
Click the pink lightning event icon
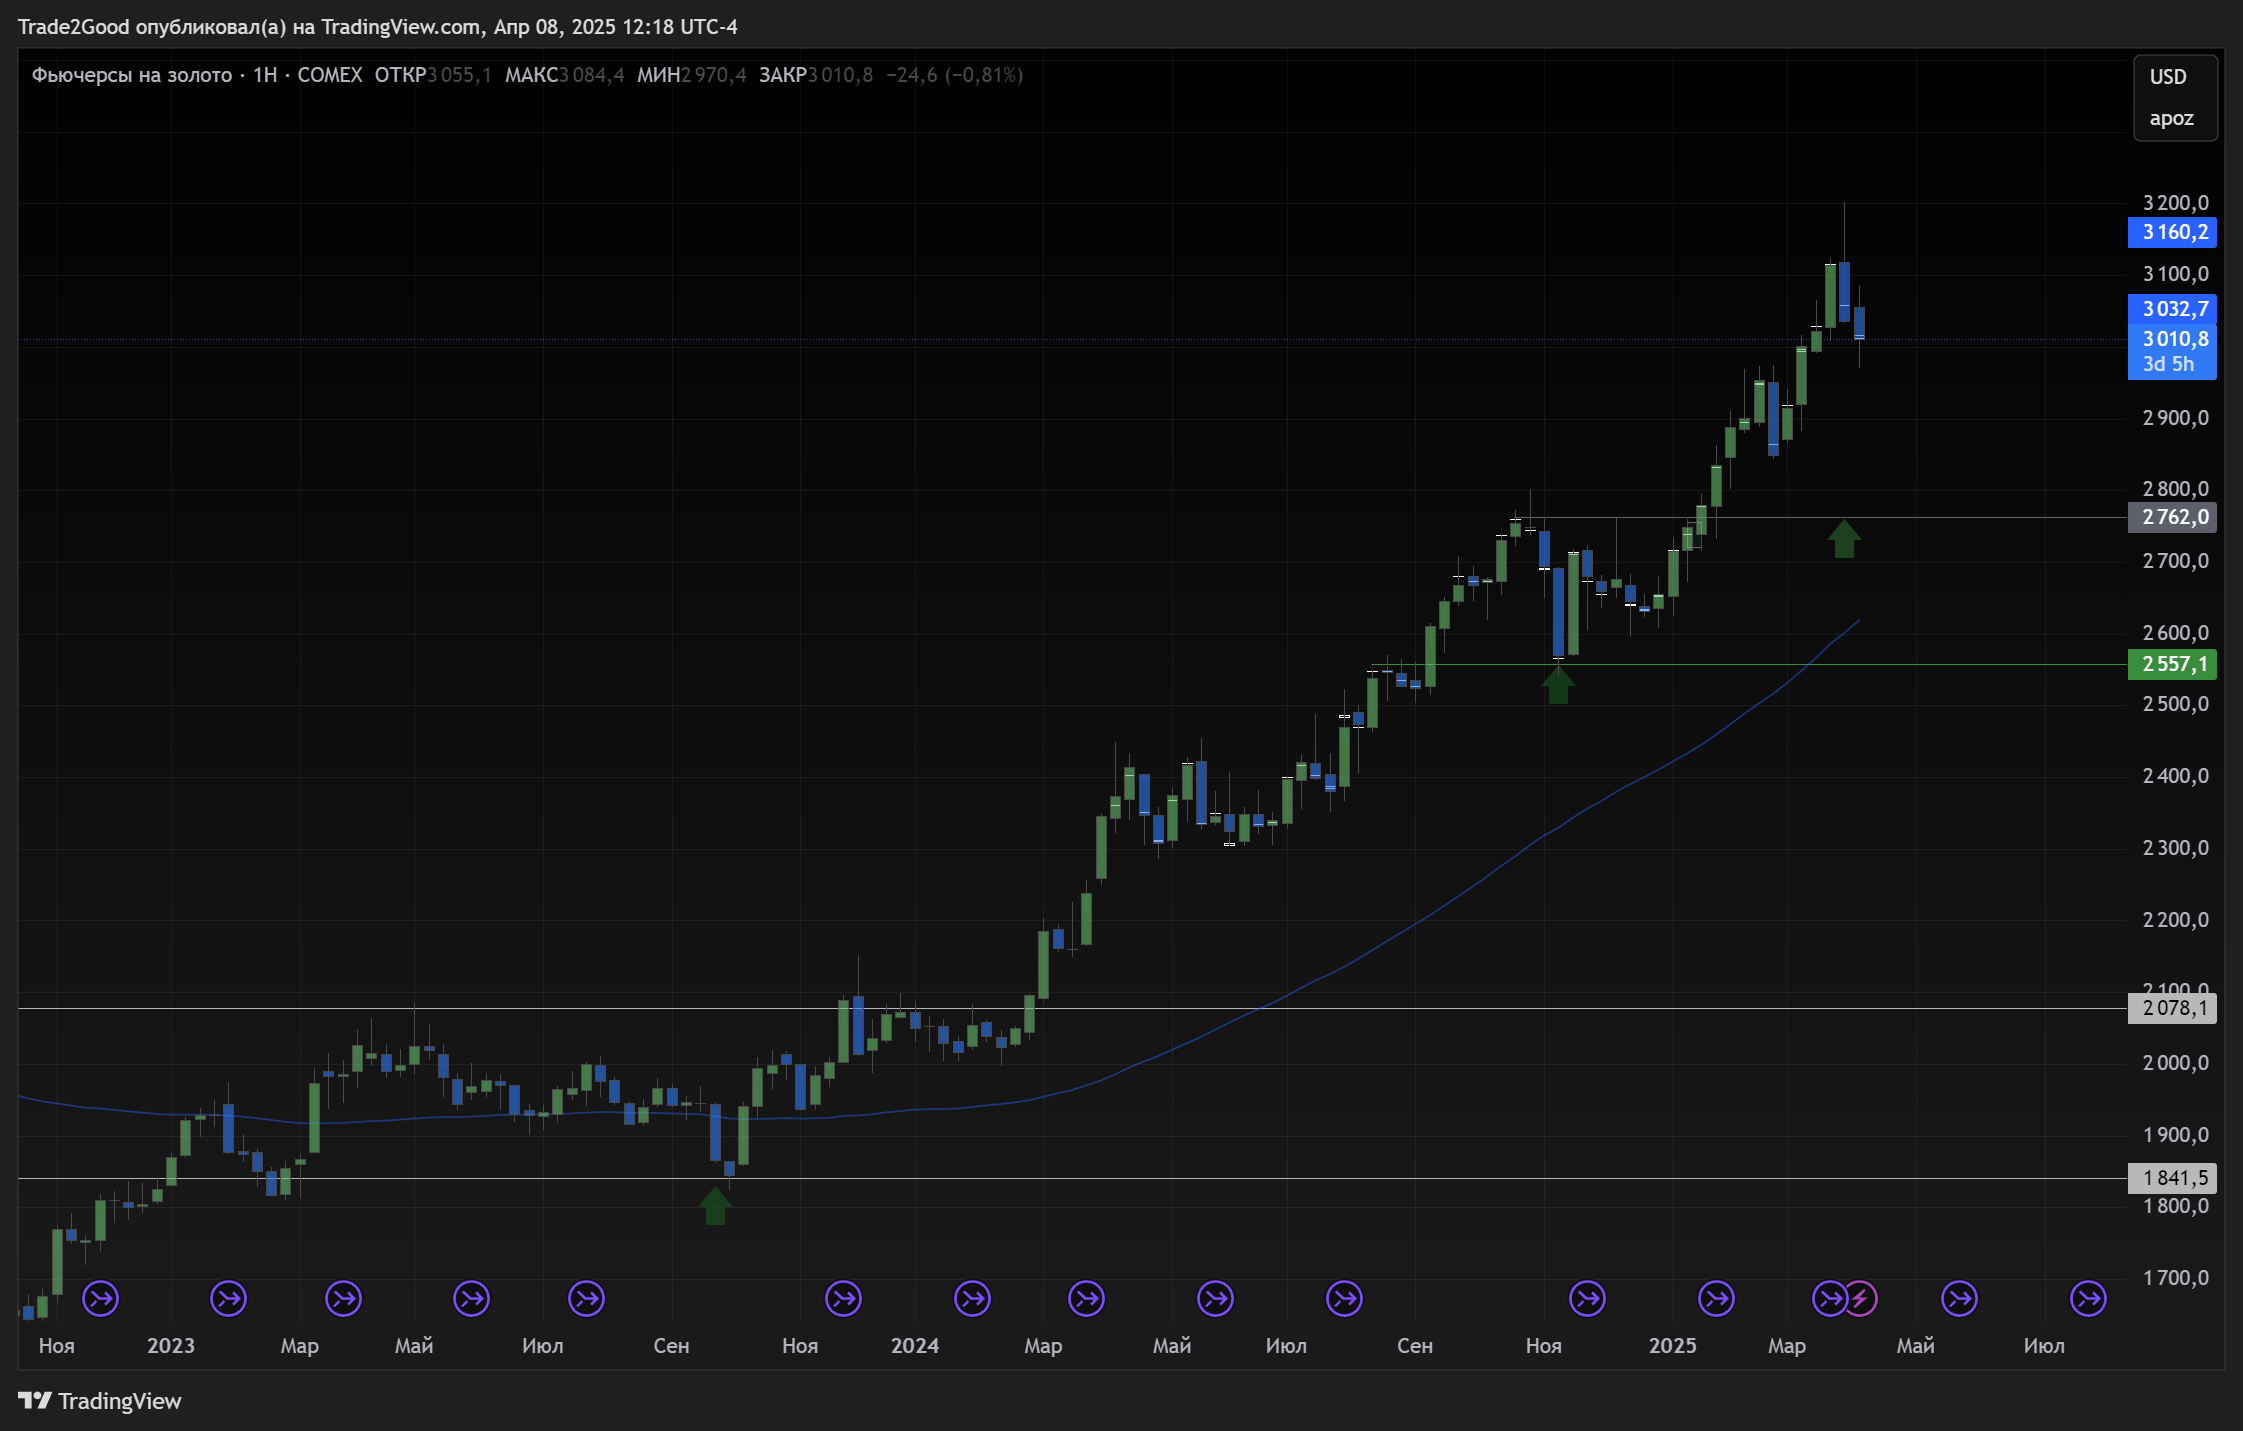1859,1299
